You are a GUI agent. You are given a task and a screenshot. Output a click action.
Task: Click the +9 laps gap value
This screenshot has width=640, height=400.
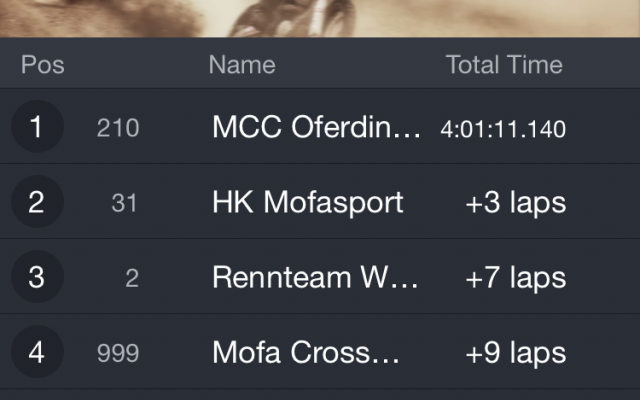tap(516, 353)
